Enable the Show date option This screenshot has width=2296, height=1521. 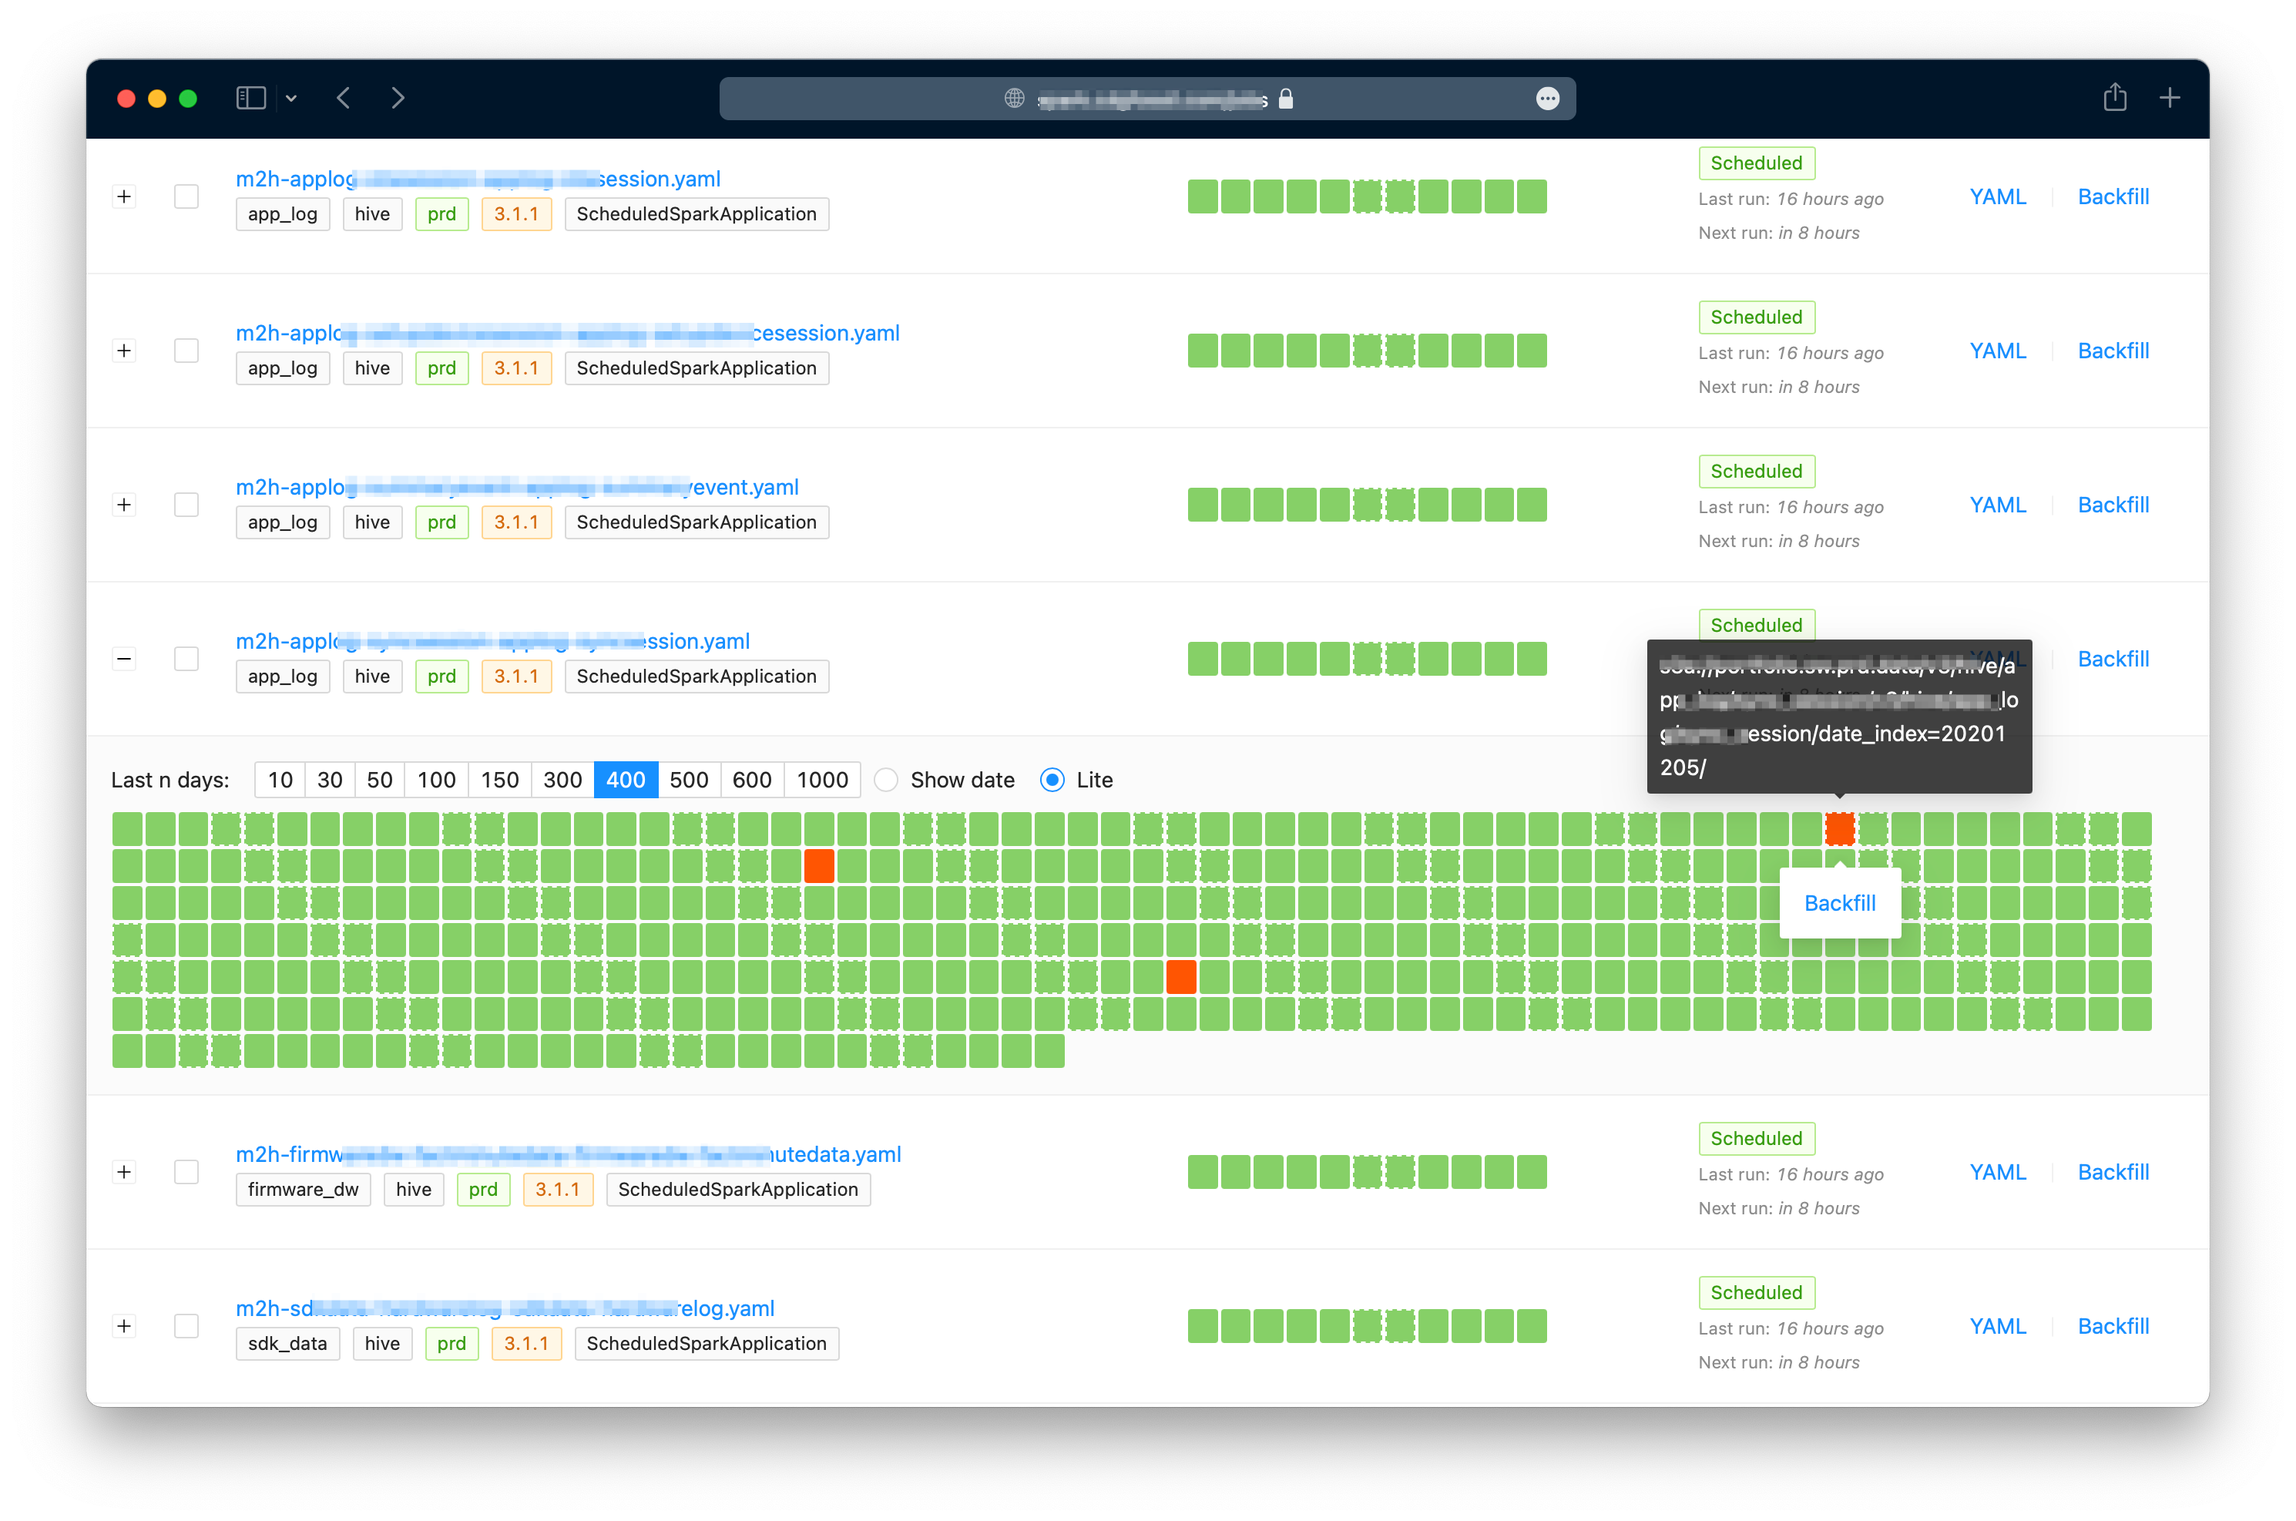[886, 779]
